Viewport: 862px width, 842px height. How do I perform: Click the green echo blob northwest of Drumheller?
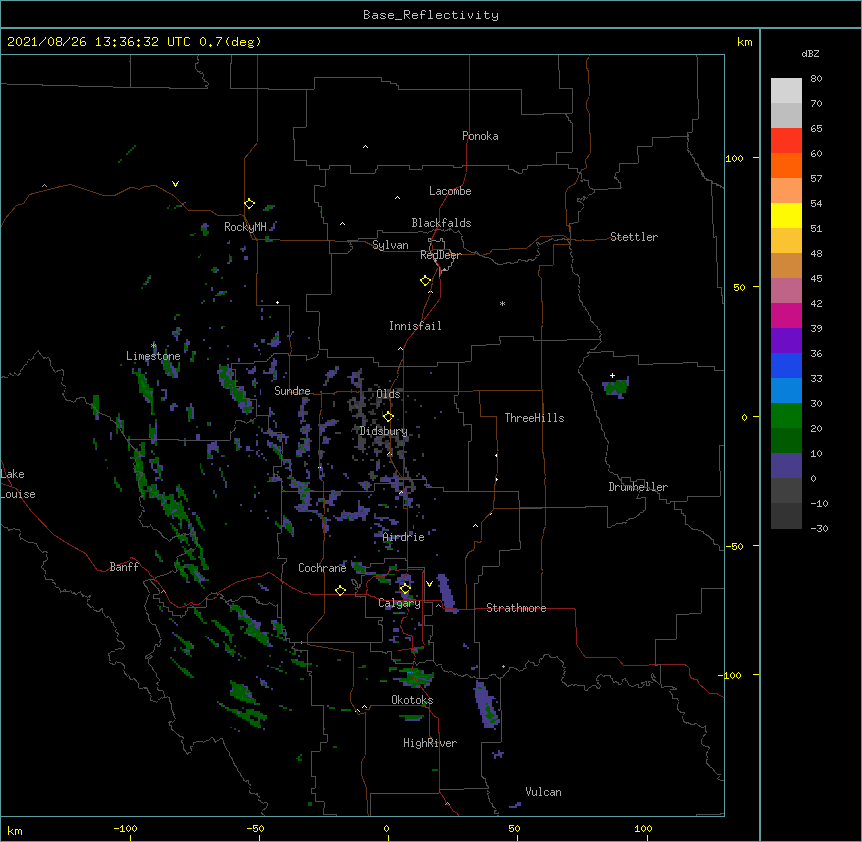pos(616,387)
